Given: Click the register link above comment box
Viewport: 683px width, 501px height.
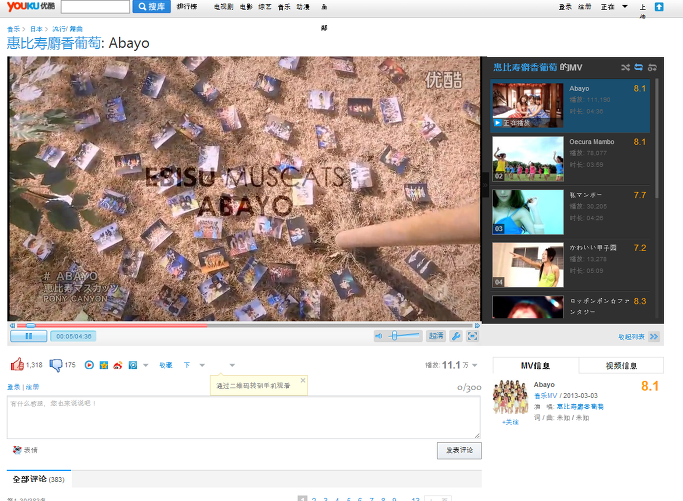Looking at the screenshot, I should (x=32, y=387).
